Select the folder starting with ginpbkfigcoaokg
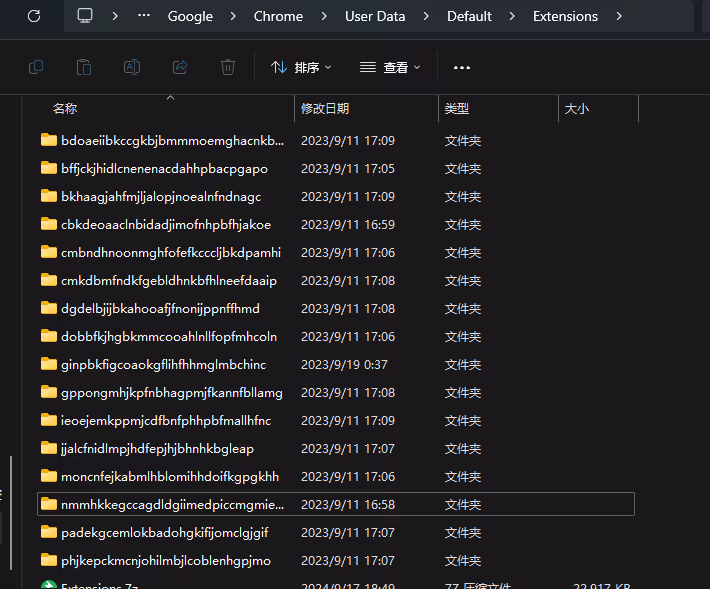The image size is (710, 589). coord(163,364)
